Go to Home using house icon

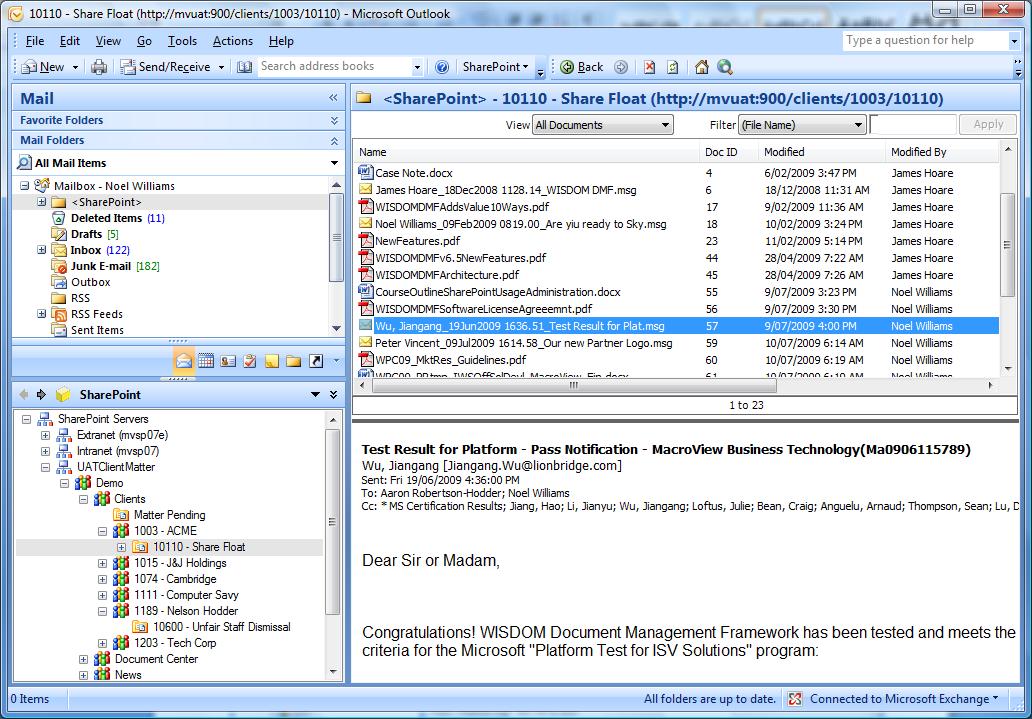click(x=702, y=67)
